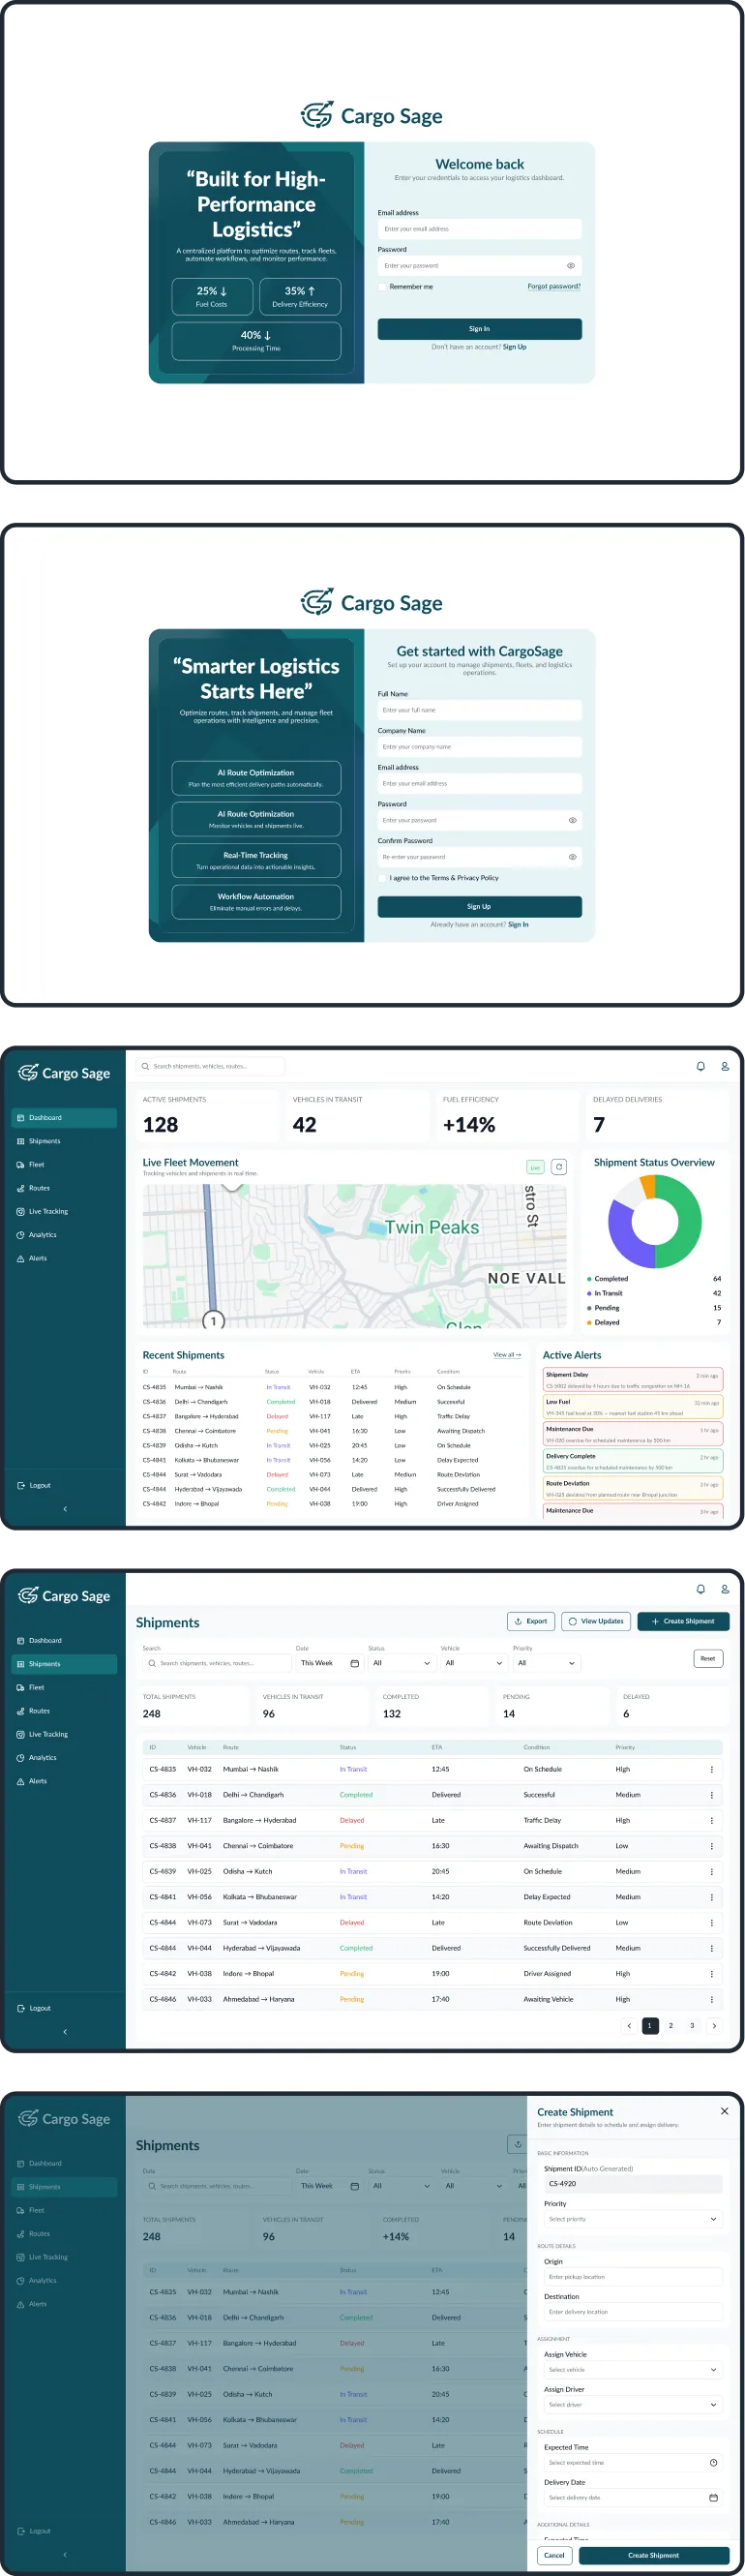Click Create Shipment button in Shipments header
Image resolution: width=745 pixels, height=2576 pixels.
click(683, 1621)
